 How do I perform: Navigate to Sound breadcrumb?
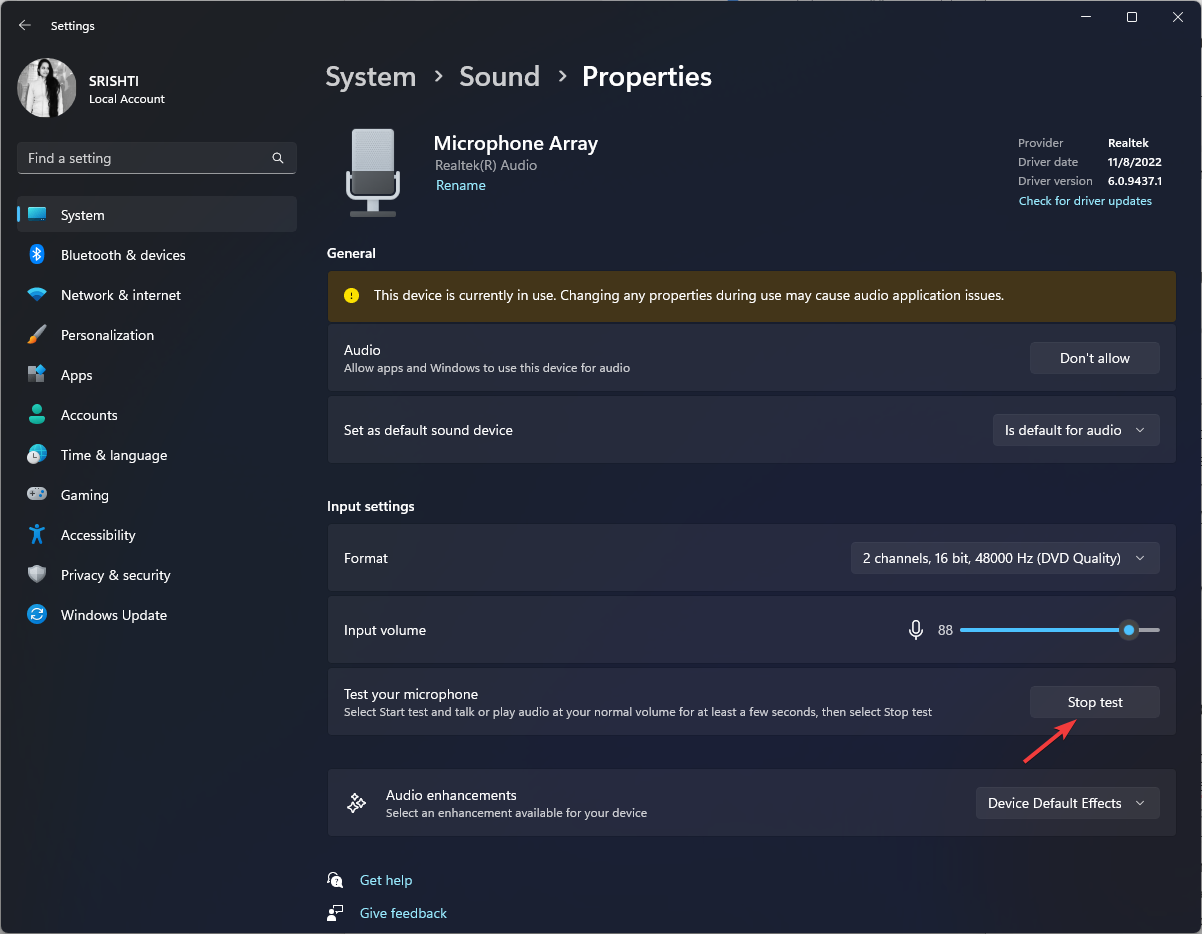(499, 77)
